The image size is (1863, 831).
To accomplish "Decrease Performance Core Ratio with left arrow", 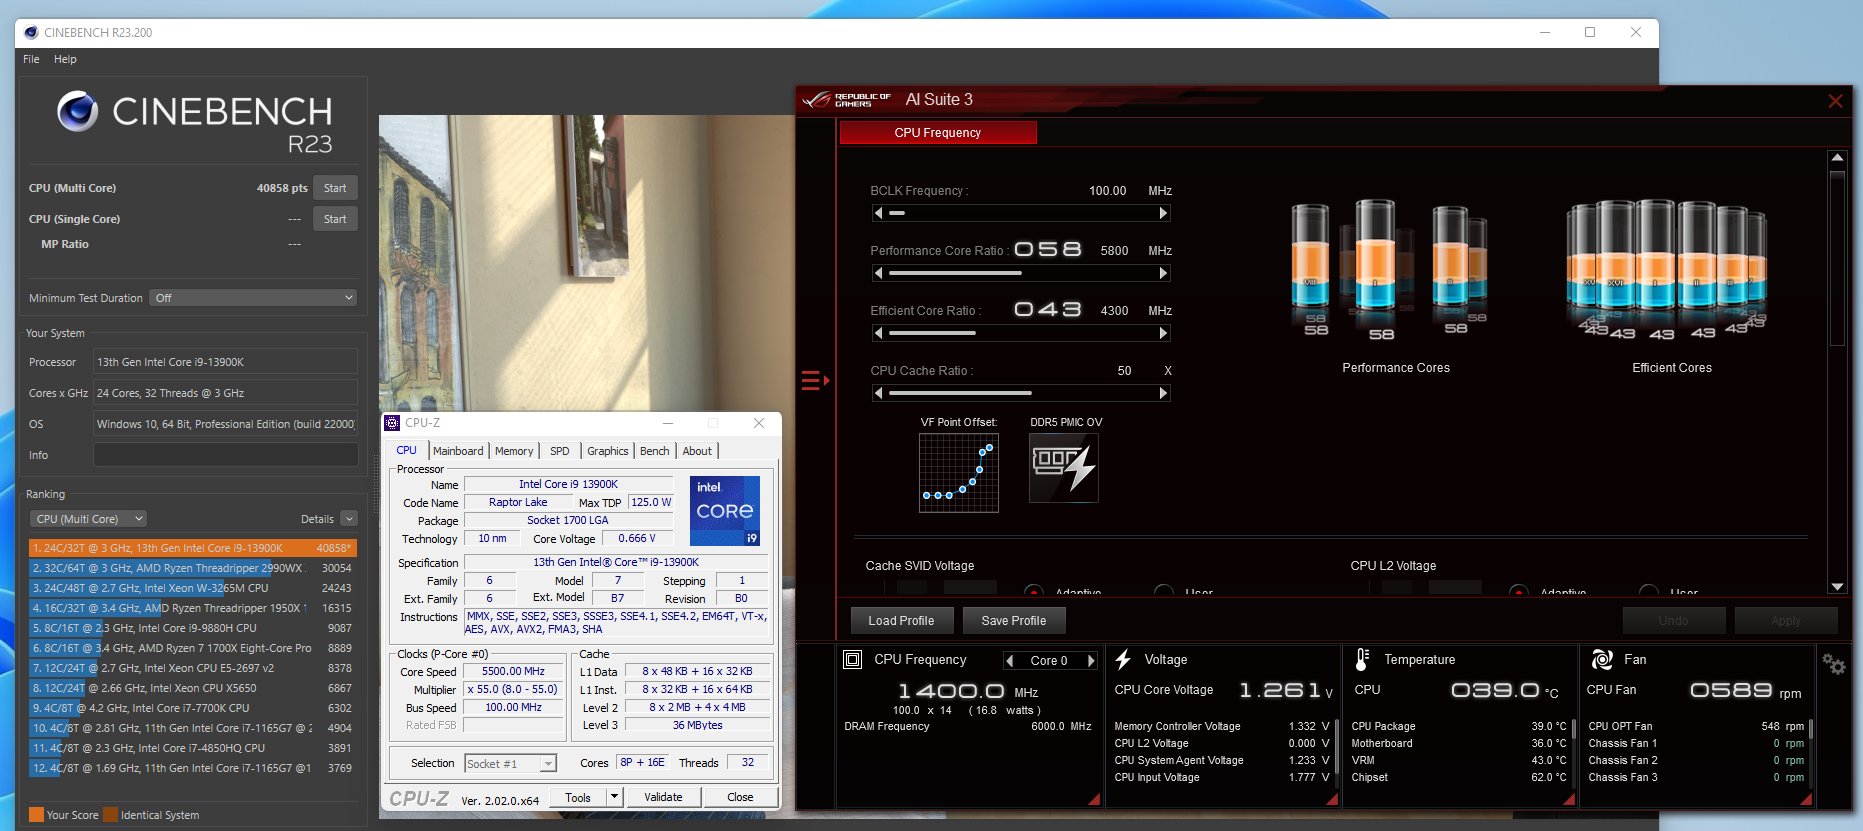I will click(x=878, y=273).
